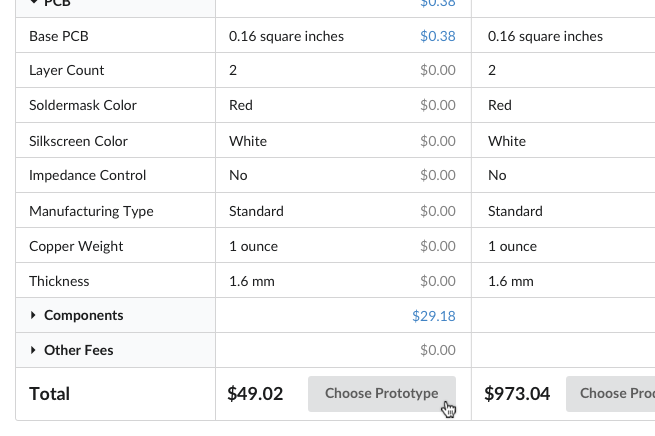Click the 'White' value in prototype column
This screenshot has height=436, width=655.
[248, 141]
